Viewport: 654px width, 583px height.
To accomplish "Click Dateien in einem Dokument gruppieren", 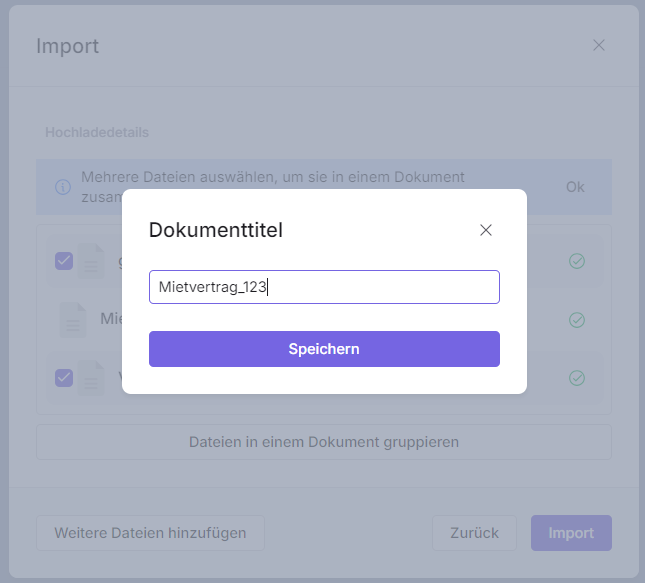I will click(x=324, y=441).
